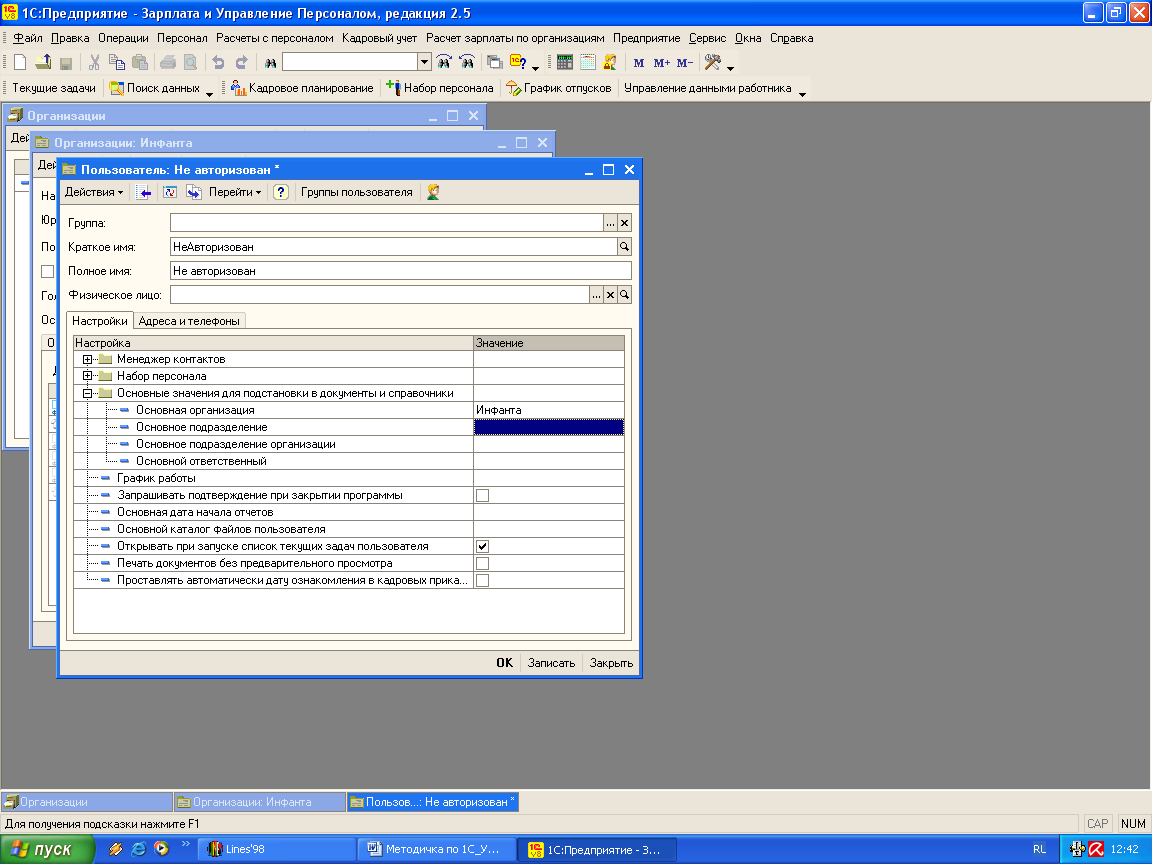Open График отпусков from the toolbar

559,88
